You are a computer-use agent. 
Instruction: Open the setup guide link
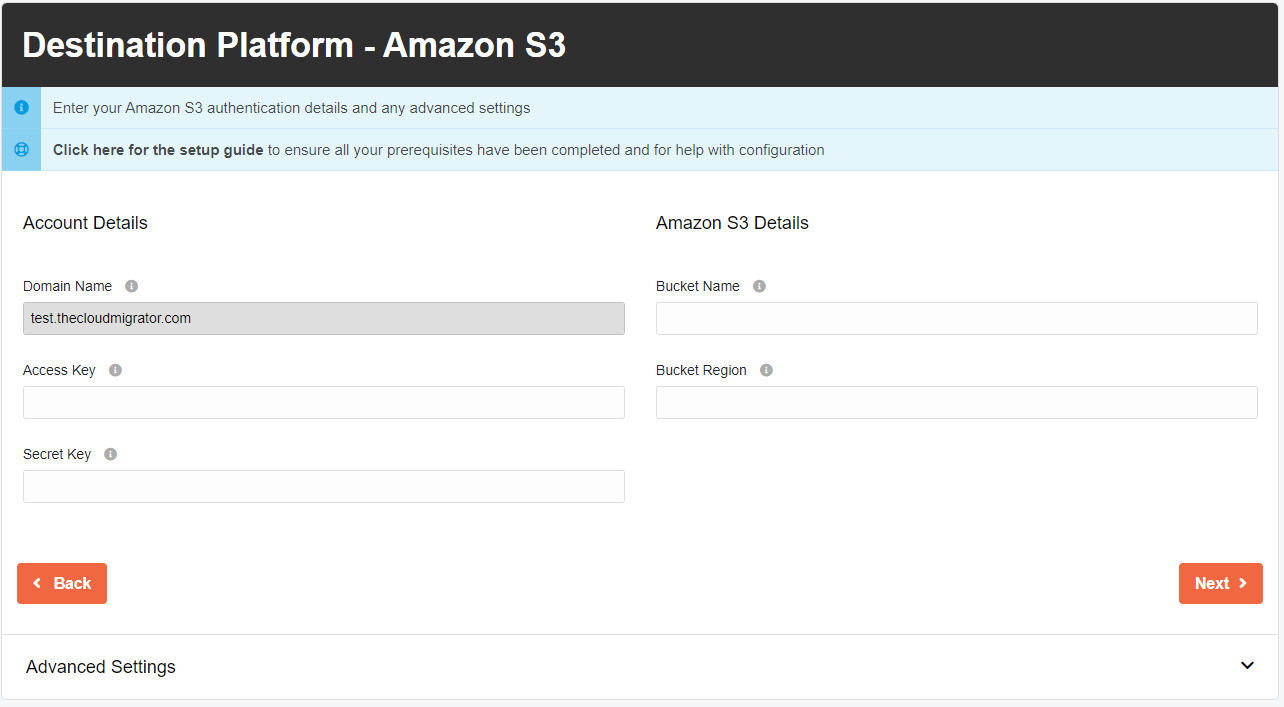click(158, 150)
